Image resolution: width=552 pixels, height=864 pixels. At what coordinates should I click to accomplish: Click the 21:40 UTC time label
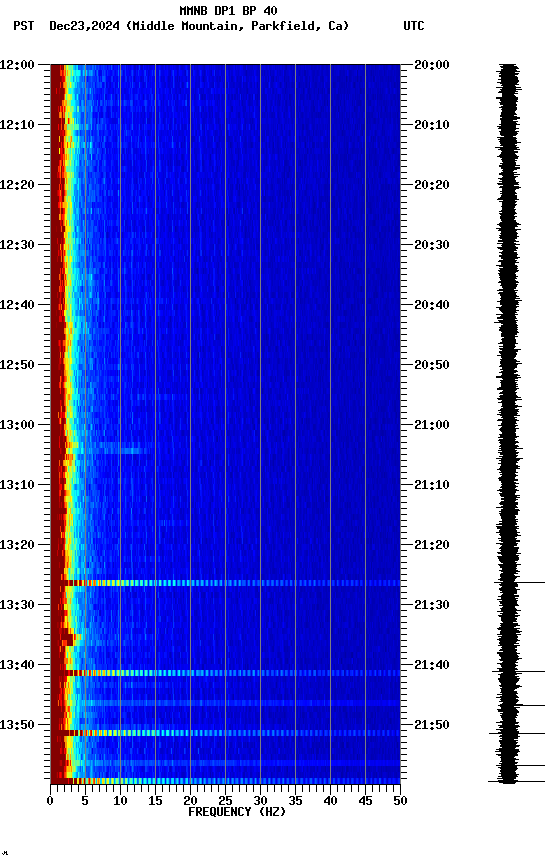click(x=432, y=666)
